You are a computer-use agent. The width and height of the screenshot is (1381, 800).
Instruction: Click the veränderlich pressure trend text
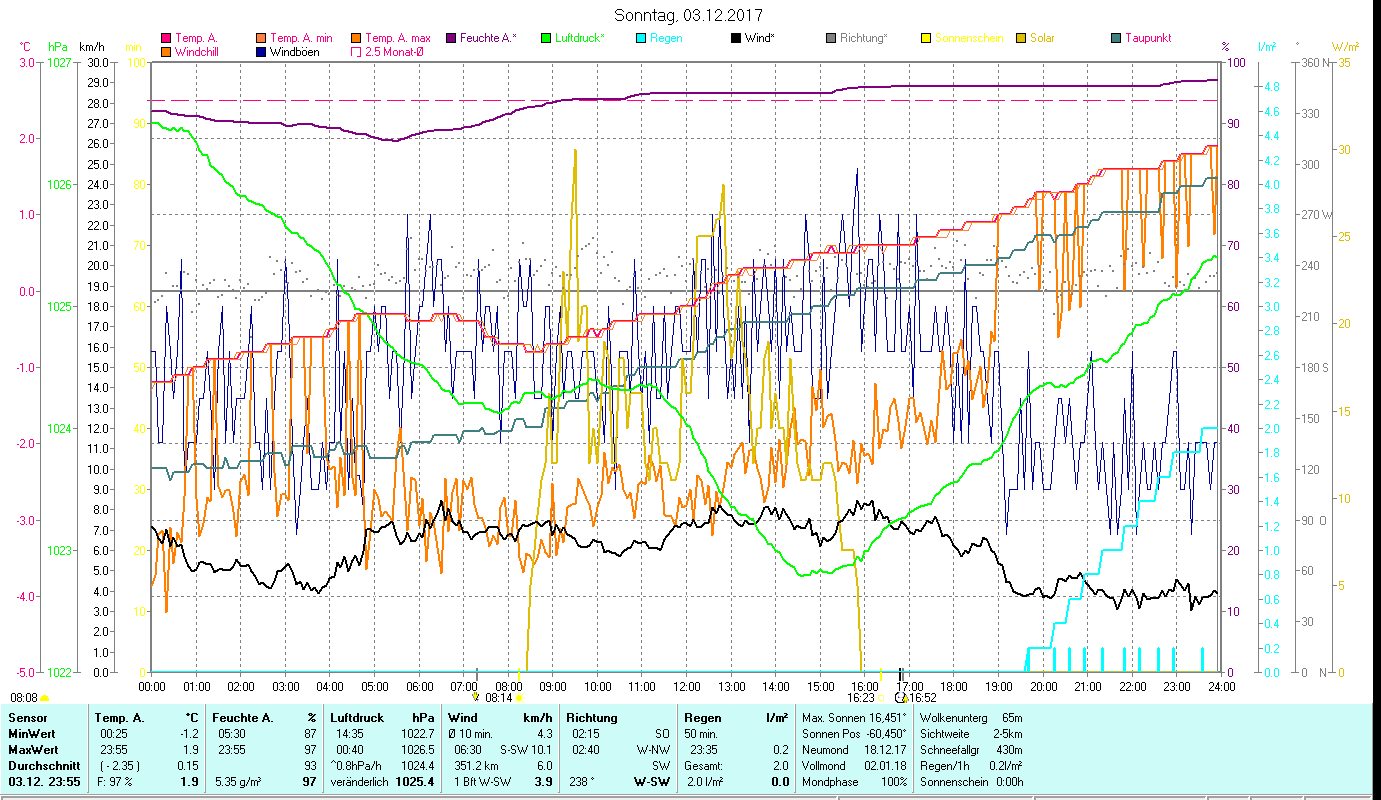[360, 782]
